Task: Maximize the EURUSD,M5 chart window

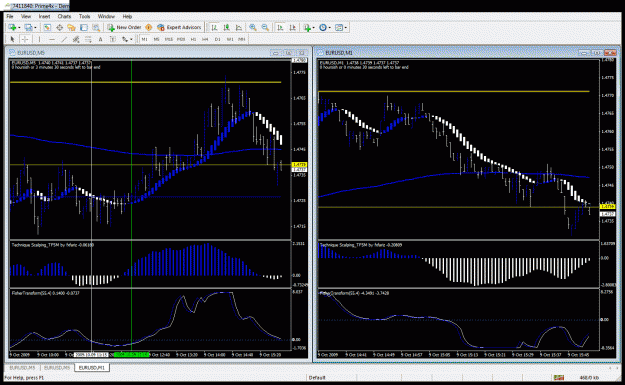Action: pos(289,53)
